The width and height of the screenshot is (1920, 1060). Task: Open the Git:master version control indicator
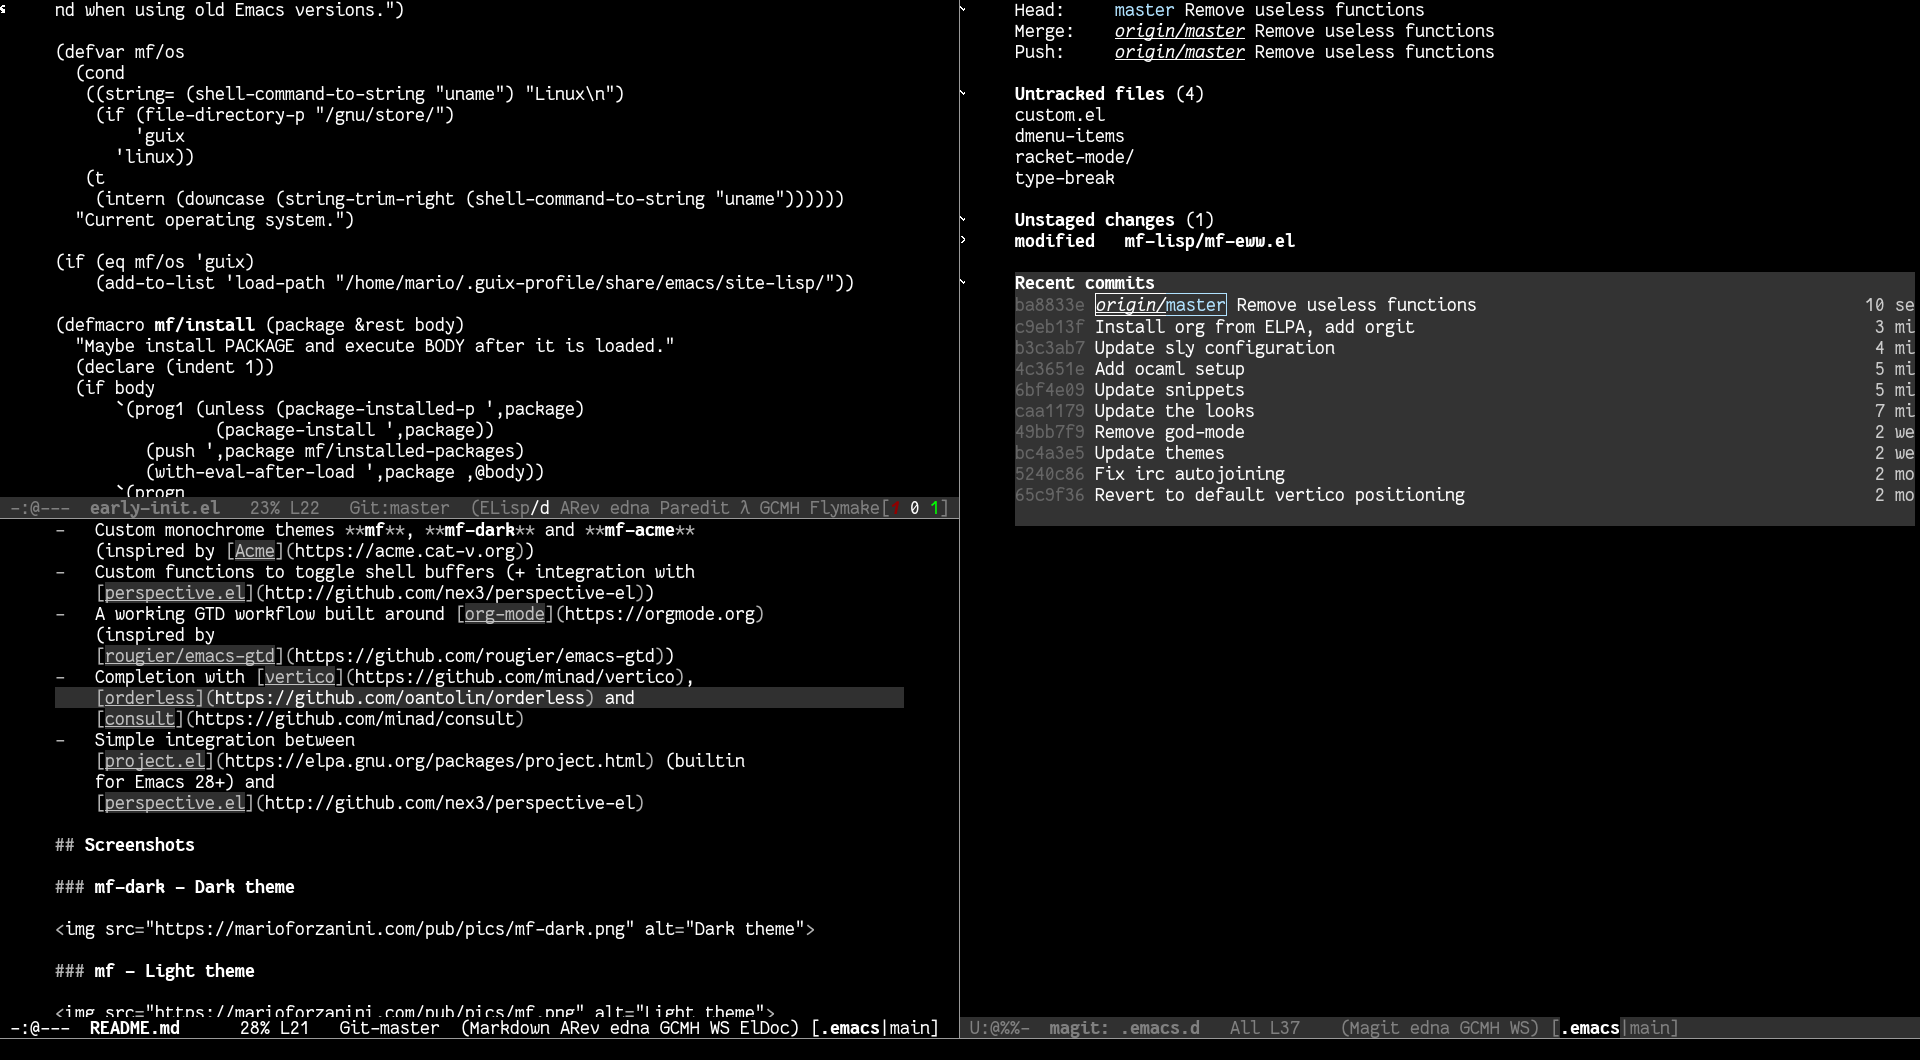click(399, 508)
